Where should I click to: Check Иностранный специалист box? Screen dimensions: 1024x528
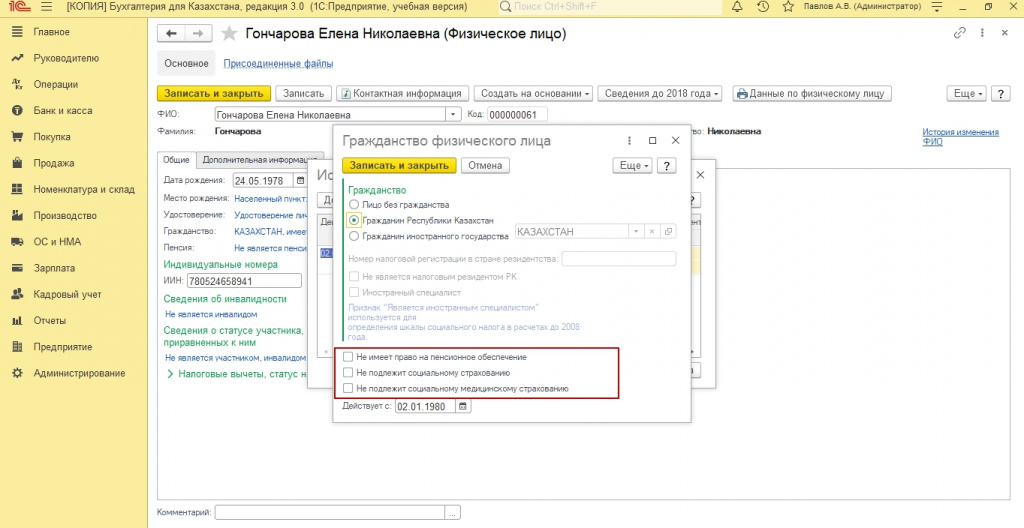[354, 293]
